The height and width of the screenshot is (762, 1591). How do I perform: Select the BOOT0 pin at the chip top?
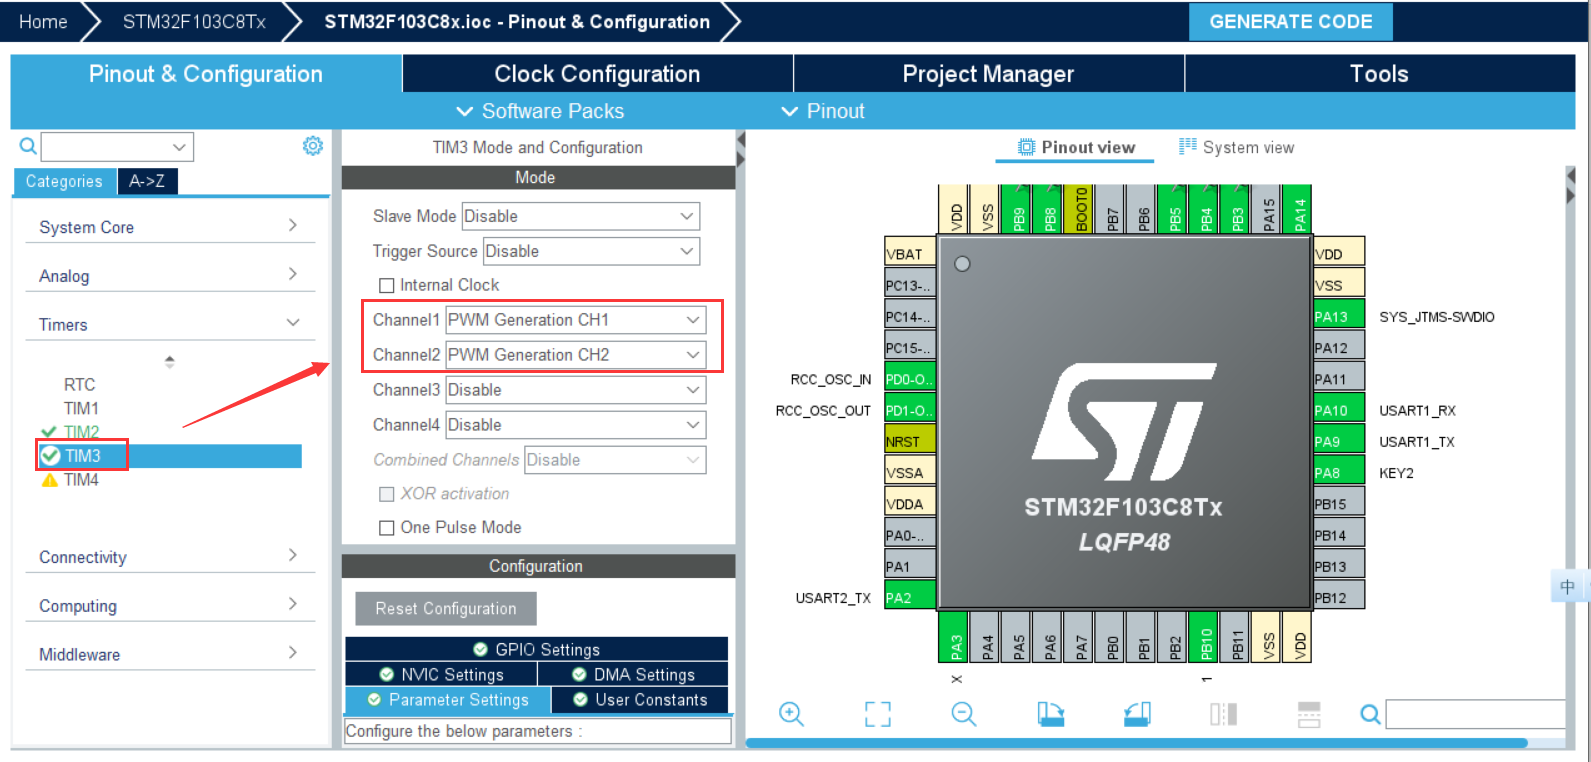click(1080, 209)
